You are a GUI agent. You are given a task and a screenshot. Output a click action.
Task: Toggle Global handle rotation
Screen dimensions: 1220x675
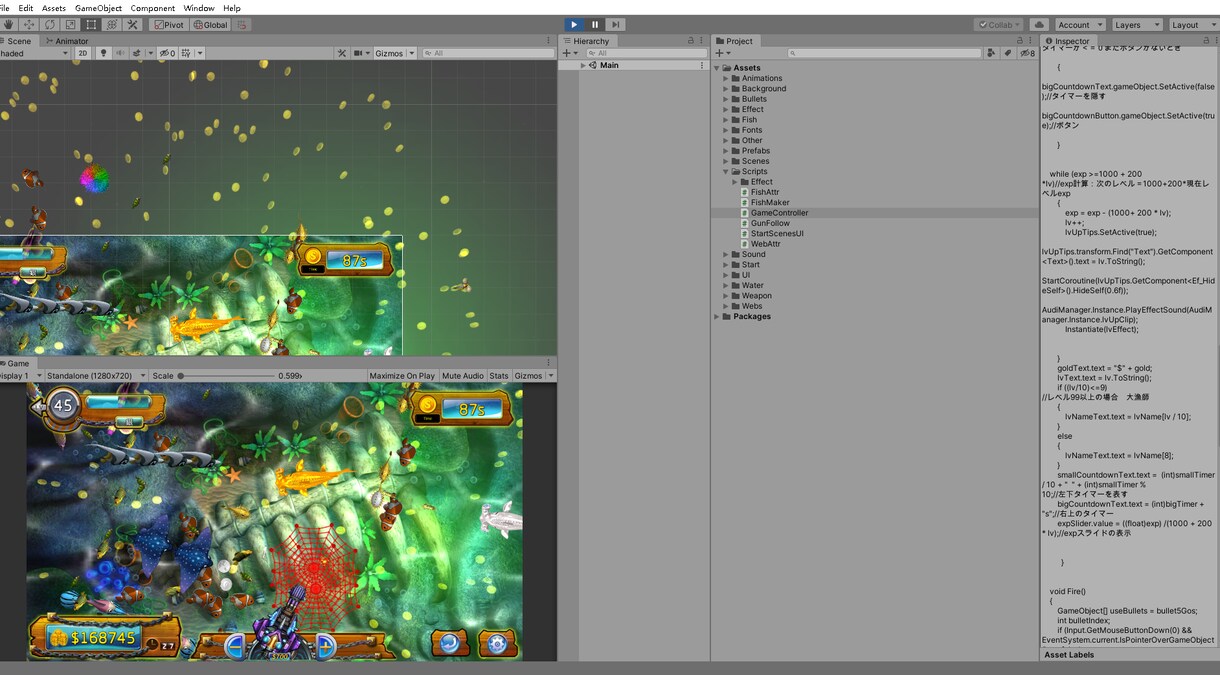(x=210, y=24)
